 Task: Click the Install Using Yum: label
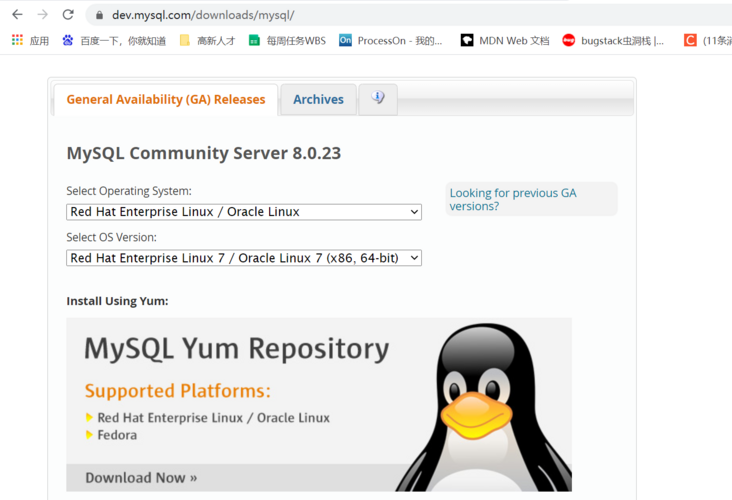tap(117, 301)
